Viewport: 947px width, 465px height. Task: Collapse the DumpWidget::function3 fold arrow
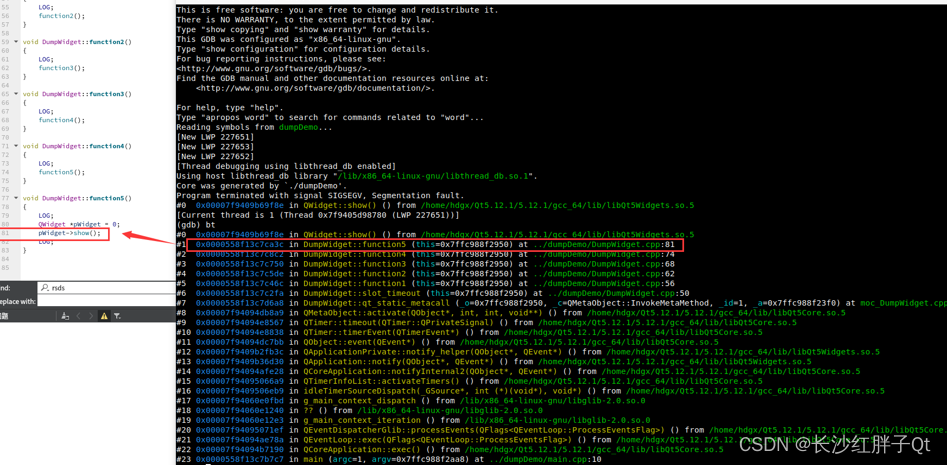pos(16,94)
